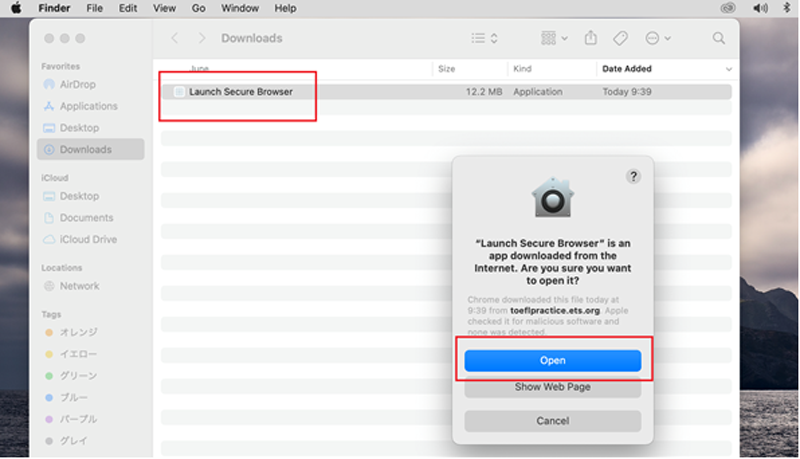The height and width of the screenshot is (459, 800).
Task: Select Applications in the sidebar
Action: click(x=90, y=106)
